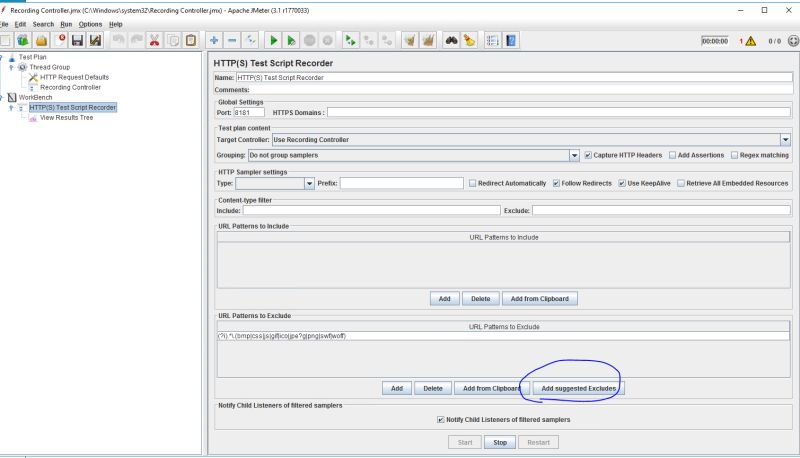Viewport: 800px width, 458px height.
Task: Open the Run menu
Action: [66, 24]
